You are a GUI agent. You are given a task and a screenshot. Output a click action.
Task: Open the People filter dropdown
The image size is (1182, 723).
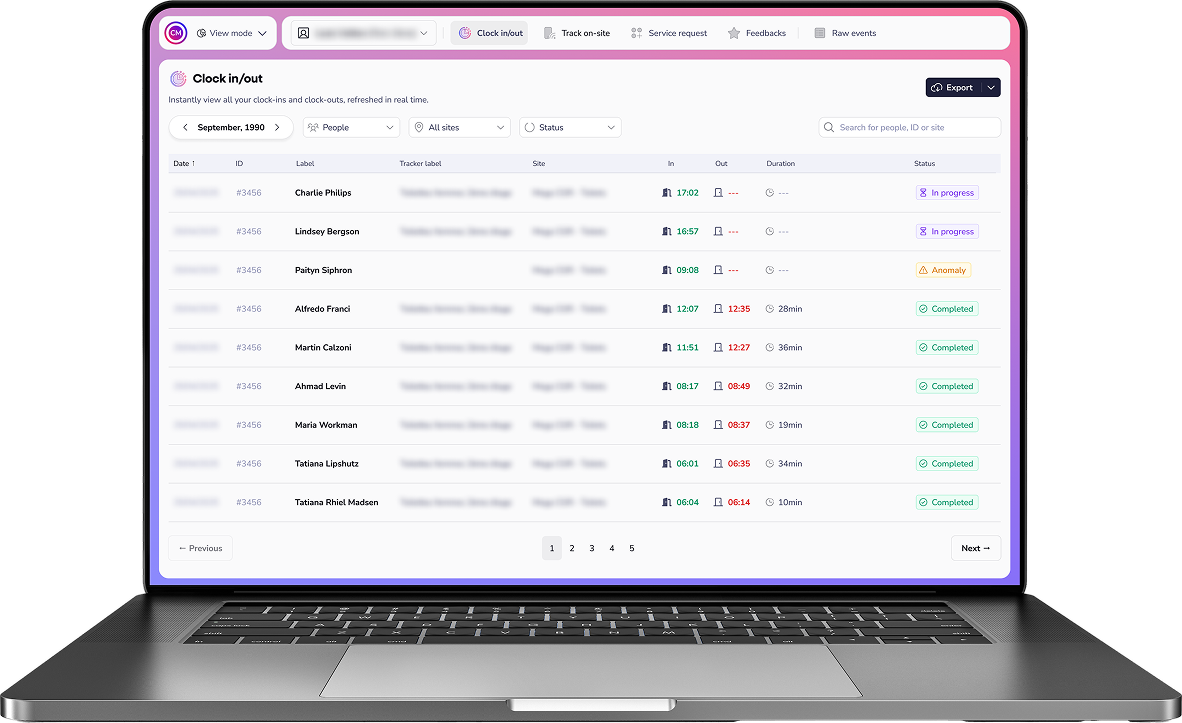coord(351,127)
